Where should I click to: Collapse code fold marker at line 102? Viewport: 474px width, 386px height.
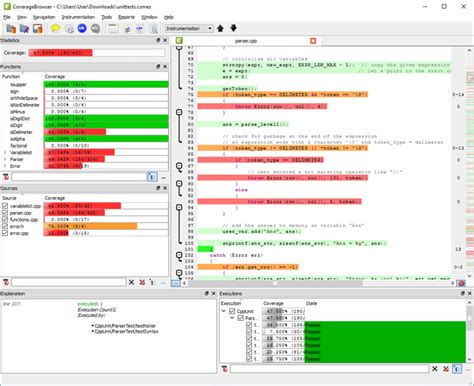click(179, 255)
